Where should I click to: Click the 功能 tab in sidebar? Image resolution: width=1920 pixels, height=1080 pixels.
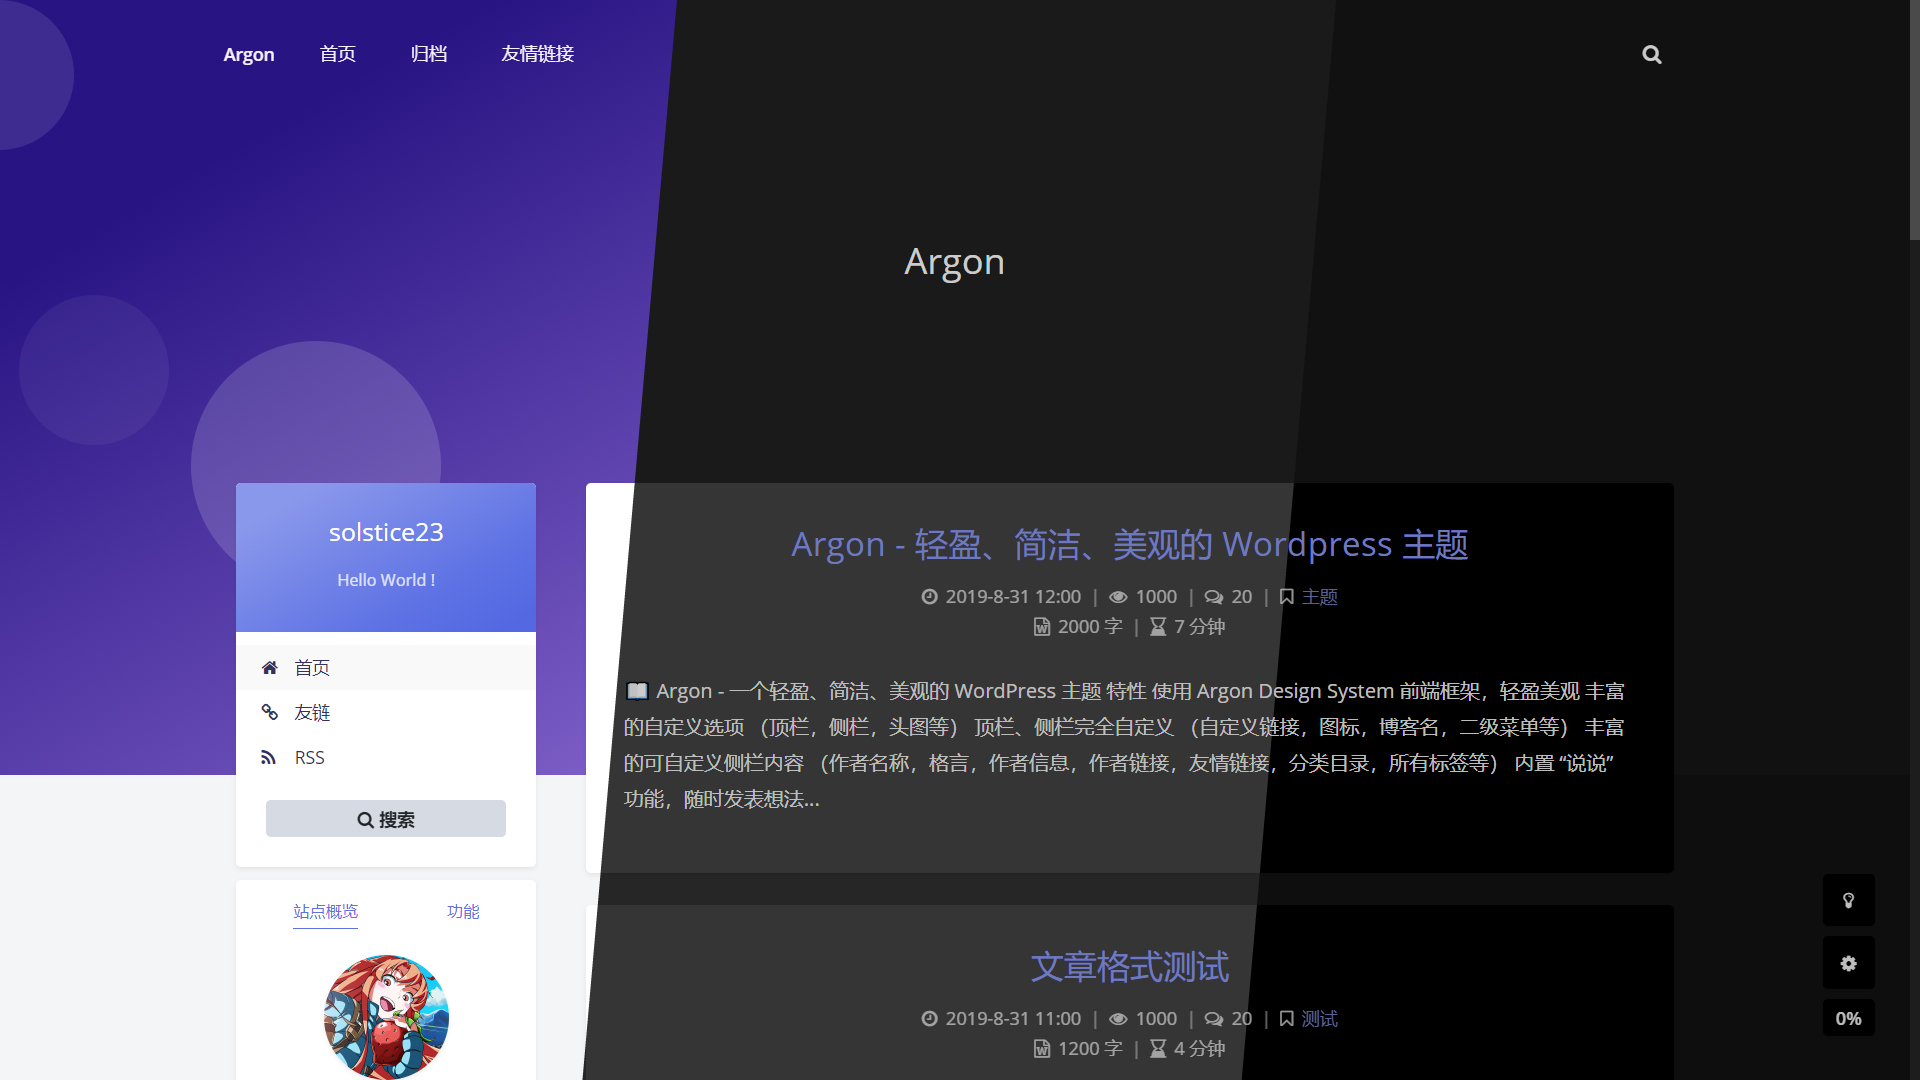click(x=464, y=910)
